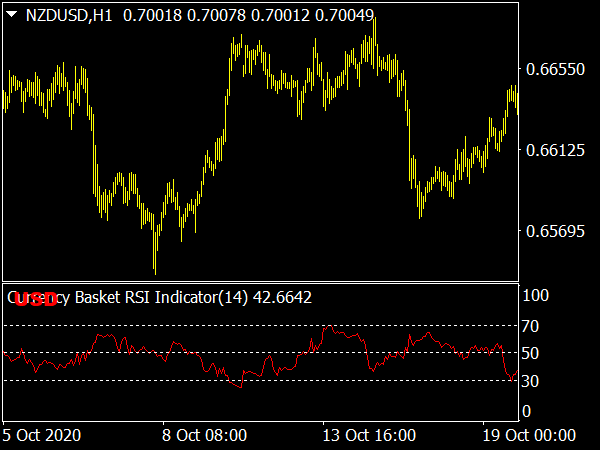The height and width of the screenshot is (450, 600).
Task: Click the 13 Oct 16:00 time label
Action: 369,435
